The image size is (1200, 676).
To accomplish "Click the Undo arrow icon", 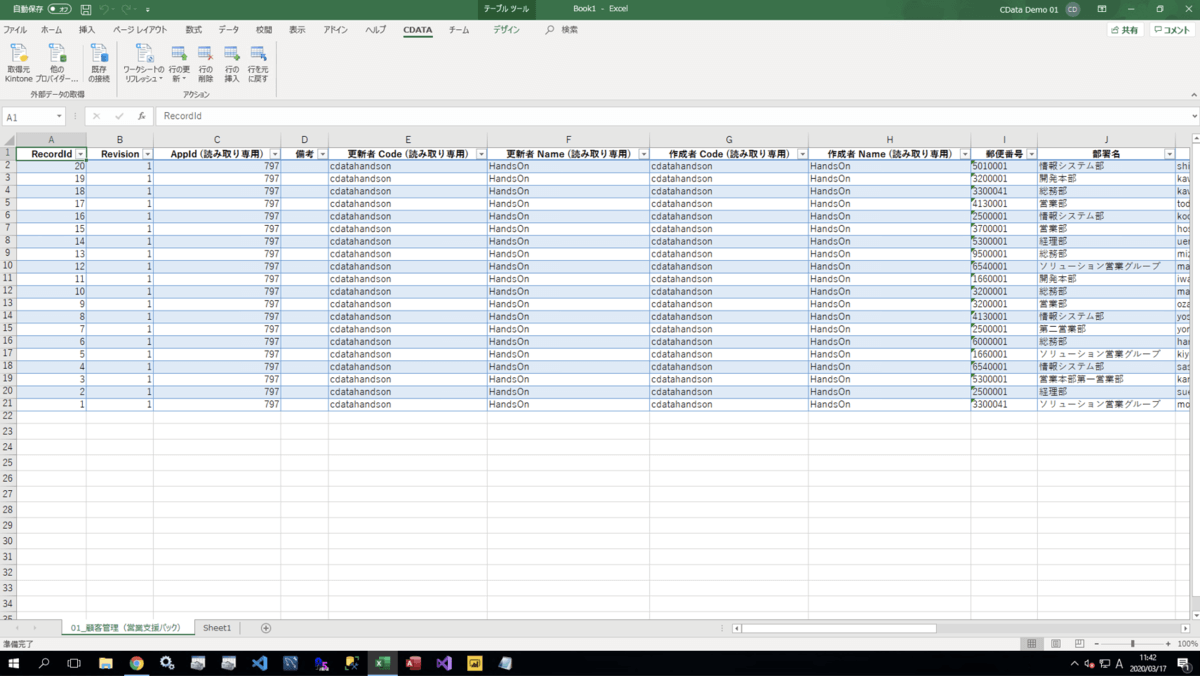I will click(106, 9).
